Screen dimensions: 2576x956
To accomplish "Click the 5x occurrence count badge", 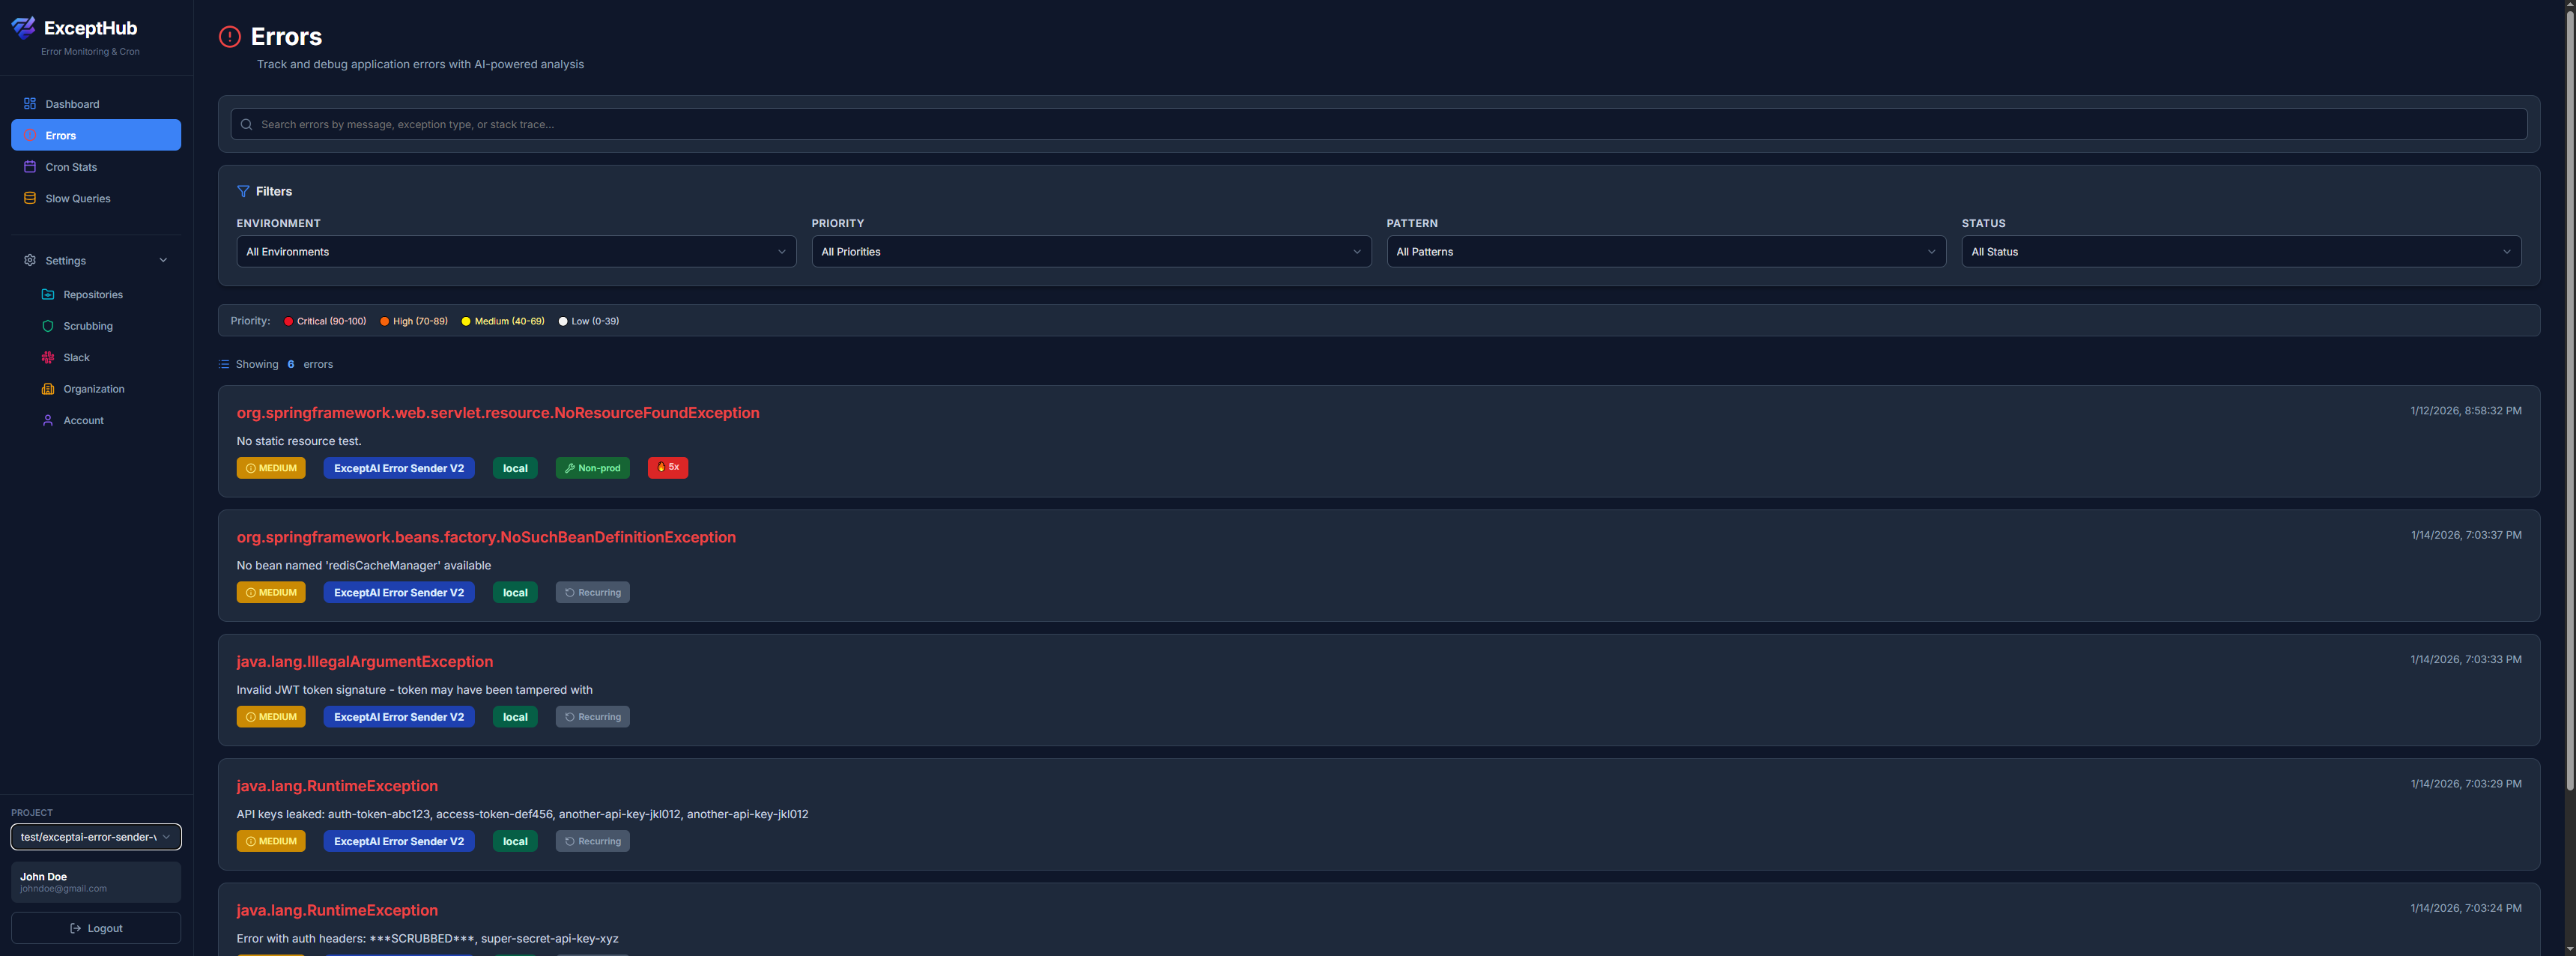I will click(x=667, y=467).
